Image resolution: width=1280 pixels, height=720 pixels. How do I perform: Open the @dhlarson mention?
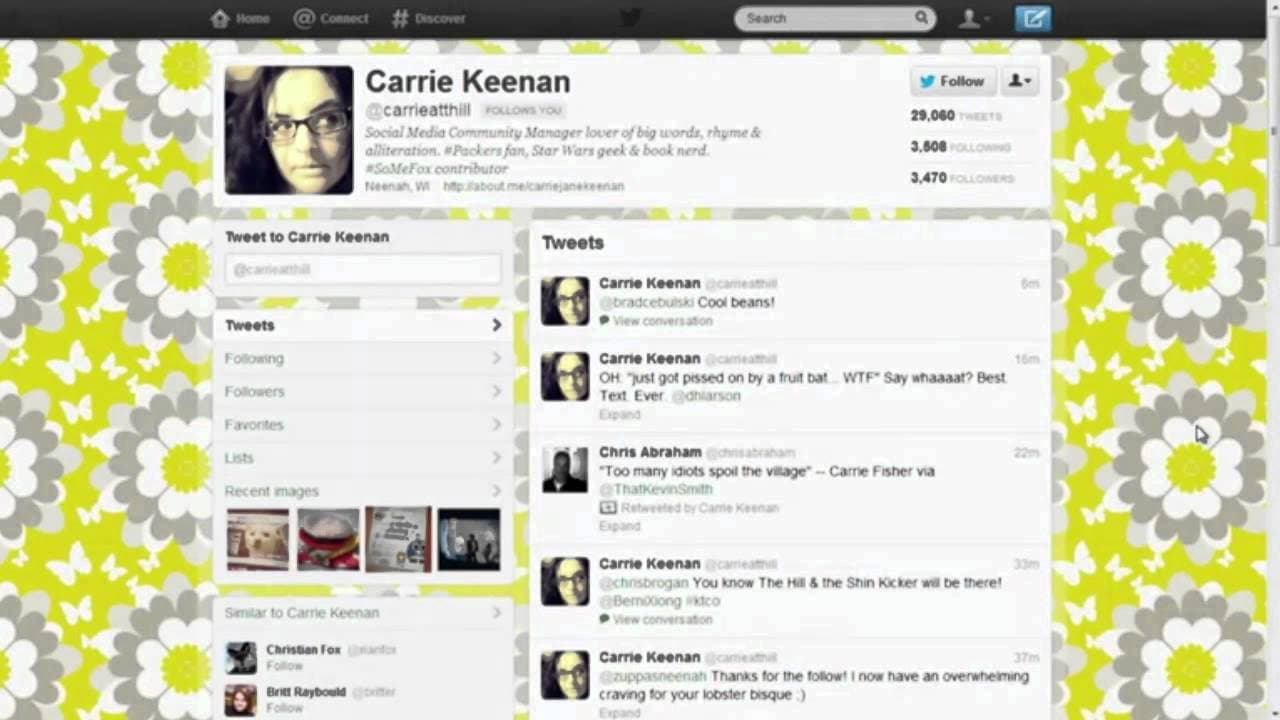click(x=706, y=396)
